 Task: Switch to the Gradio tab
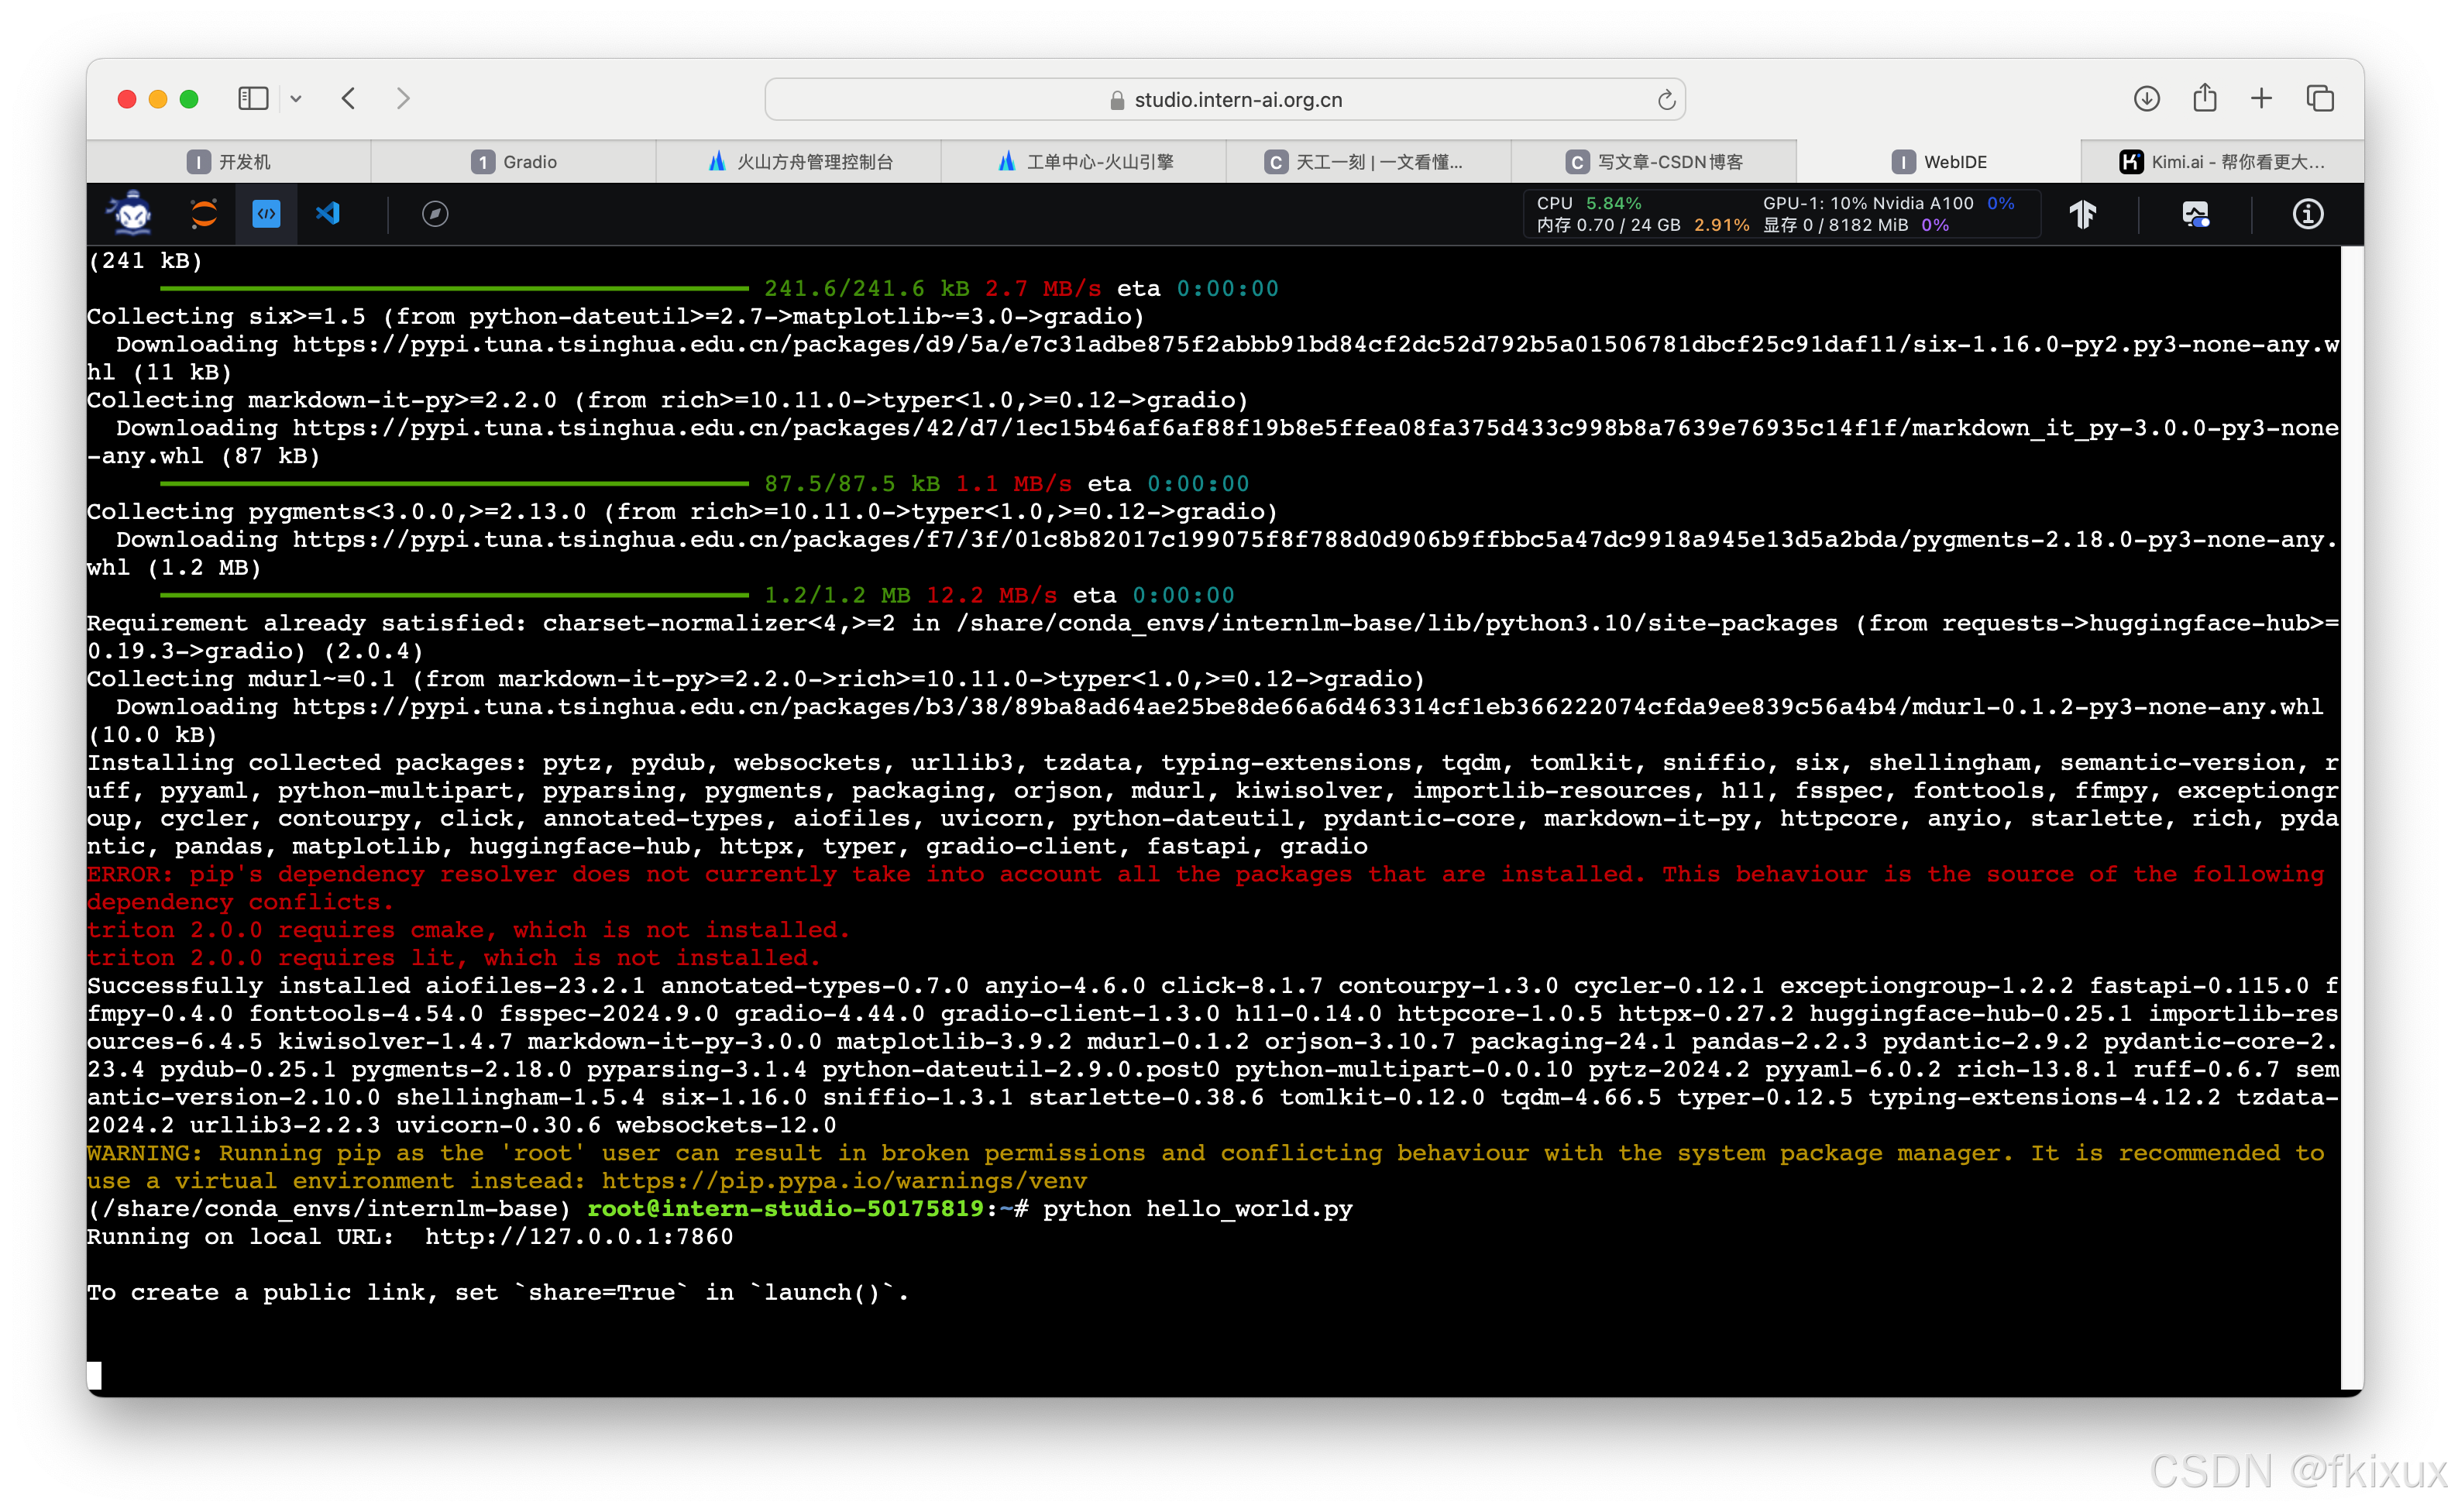514,162
